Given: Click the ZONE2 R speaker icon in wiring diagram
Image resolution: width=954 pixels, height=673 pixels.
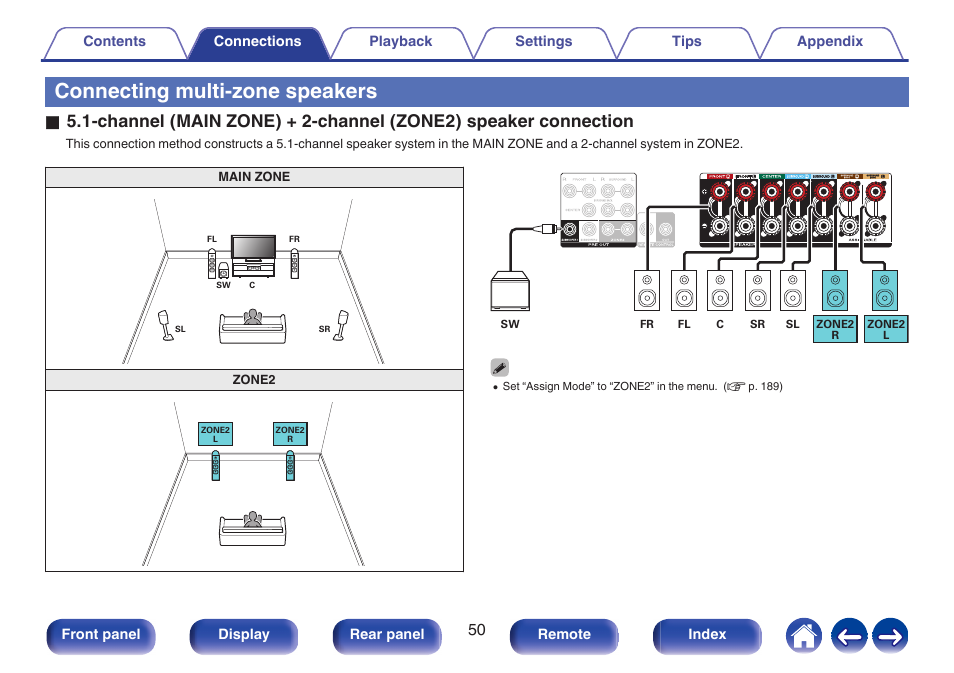Looking at the screenshot, I should 835,291.
